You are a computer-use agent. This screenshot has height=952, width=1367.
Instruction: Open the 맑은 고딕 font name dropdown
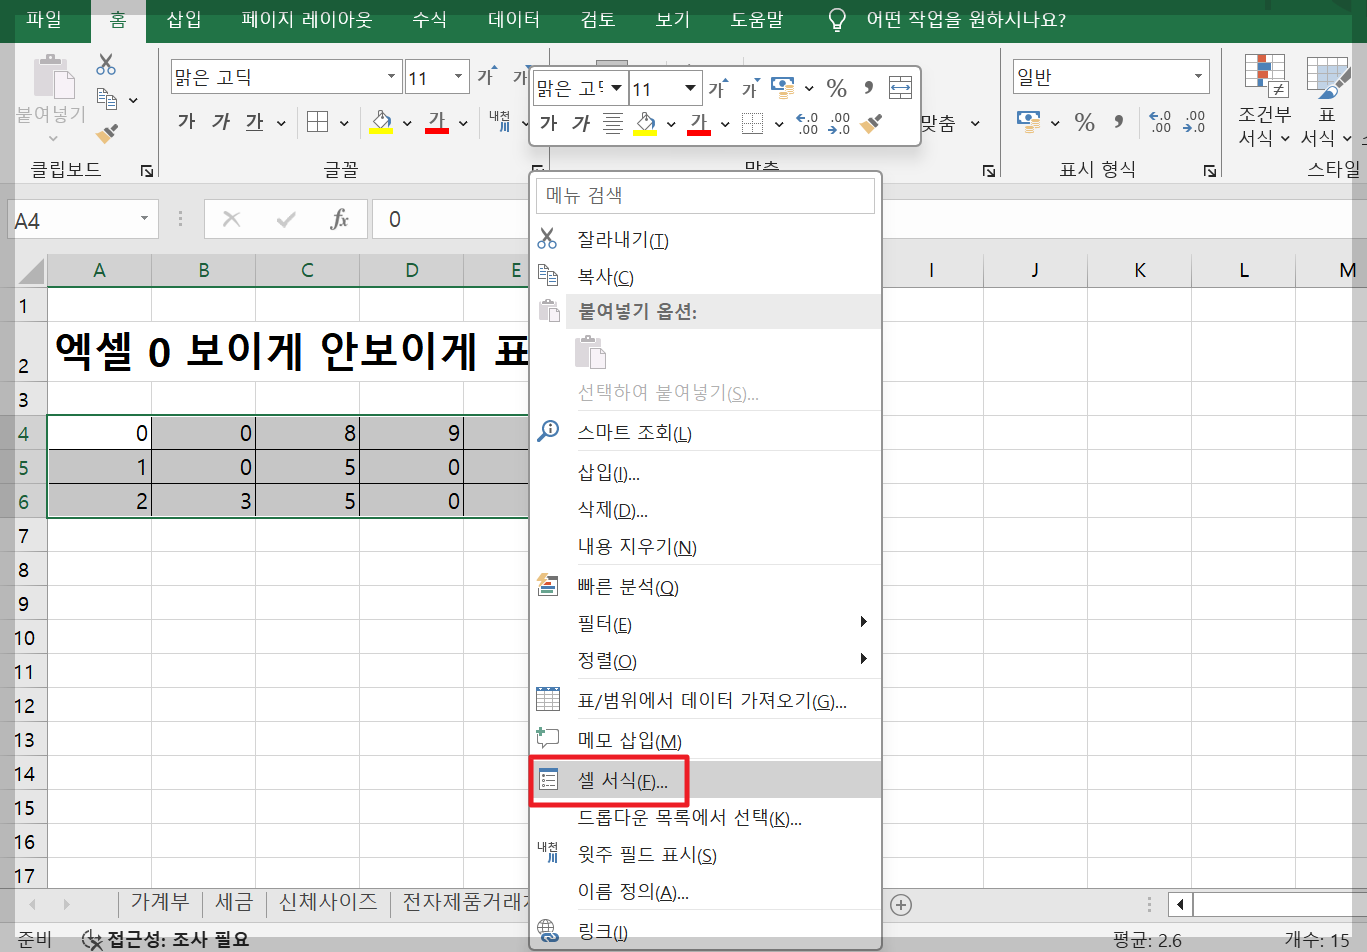(391, 75)
